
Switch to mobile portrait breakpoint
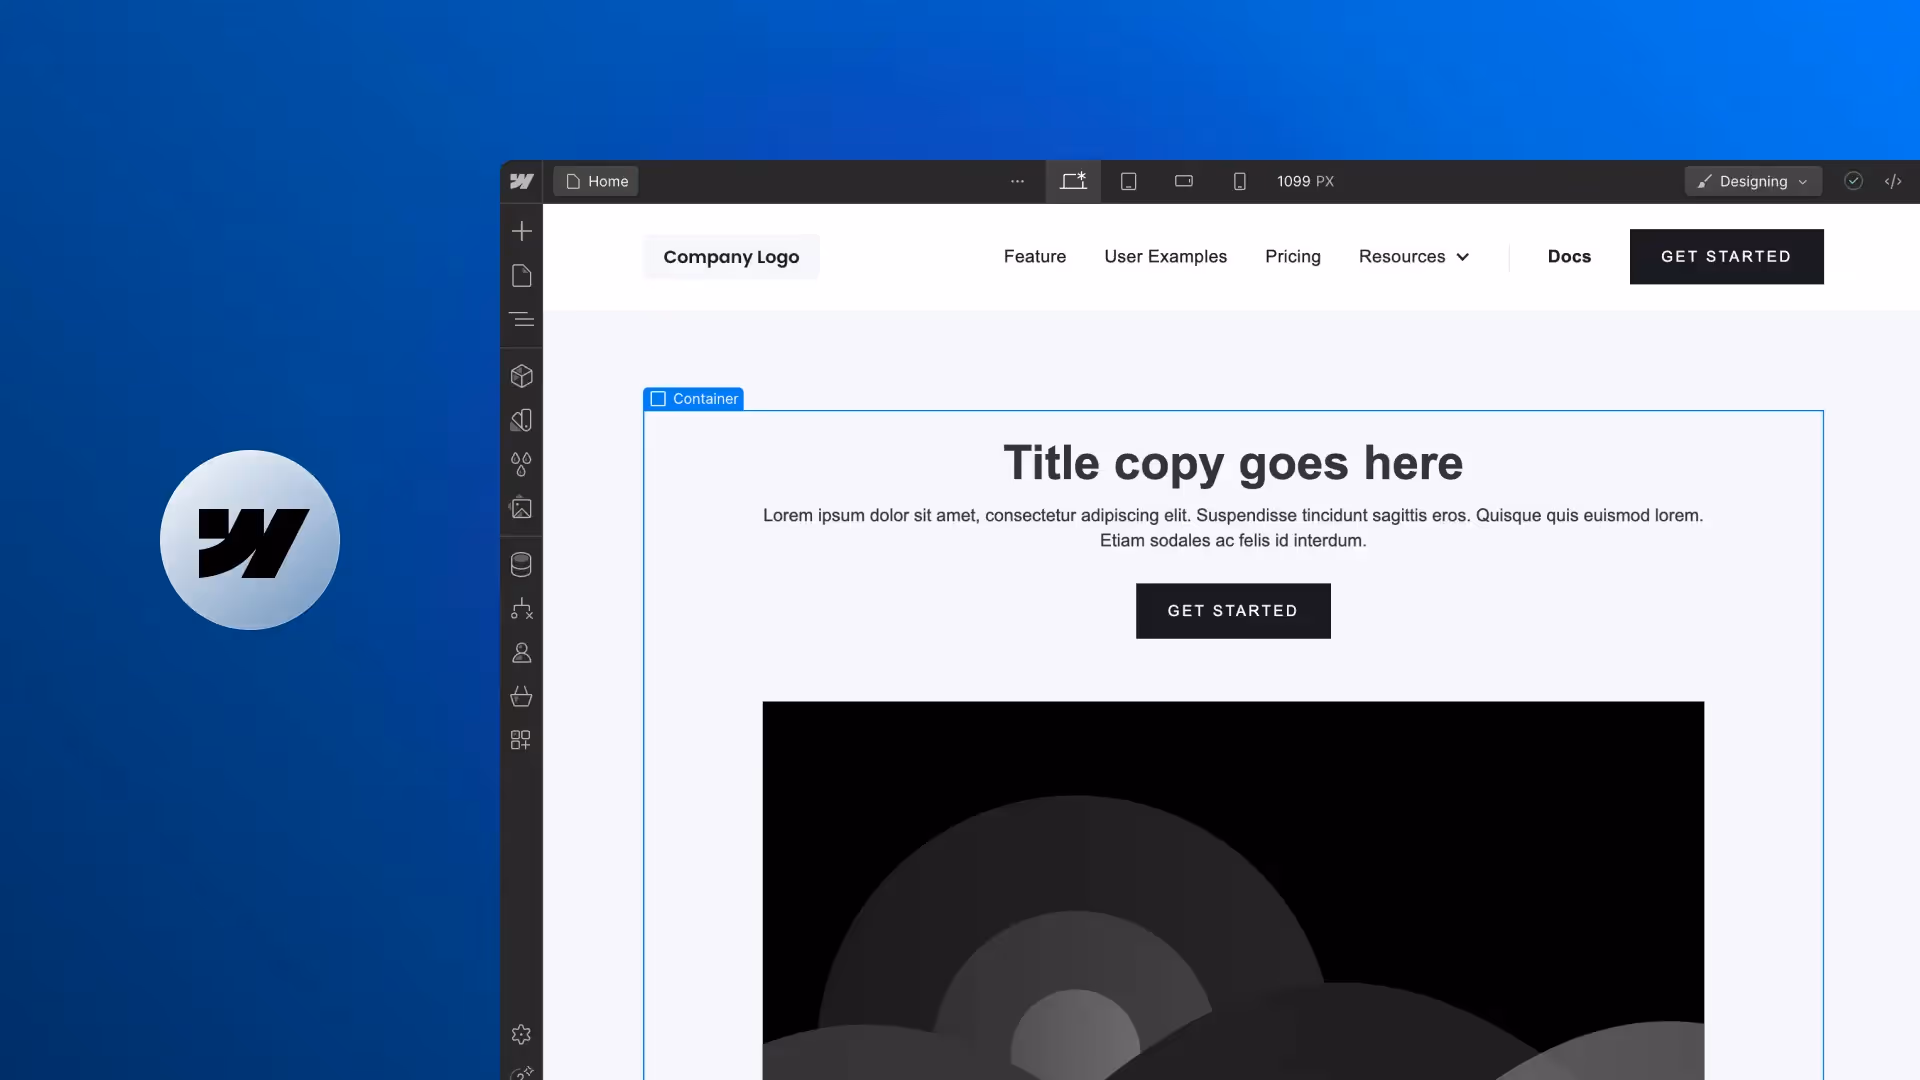coord(1239,181)
